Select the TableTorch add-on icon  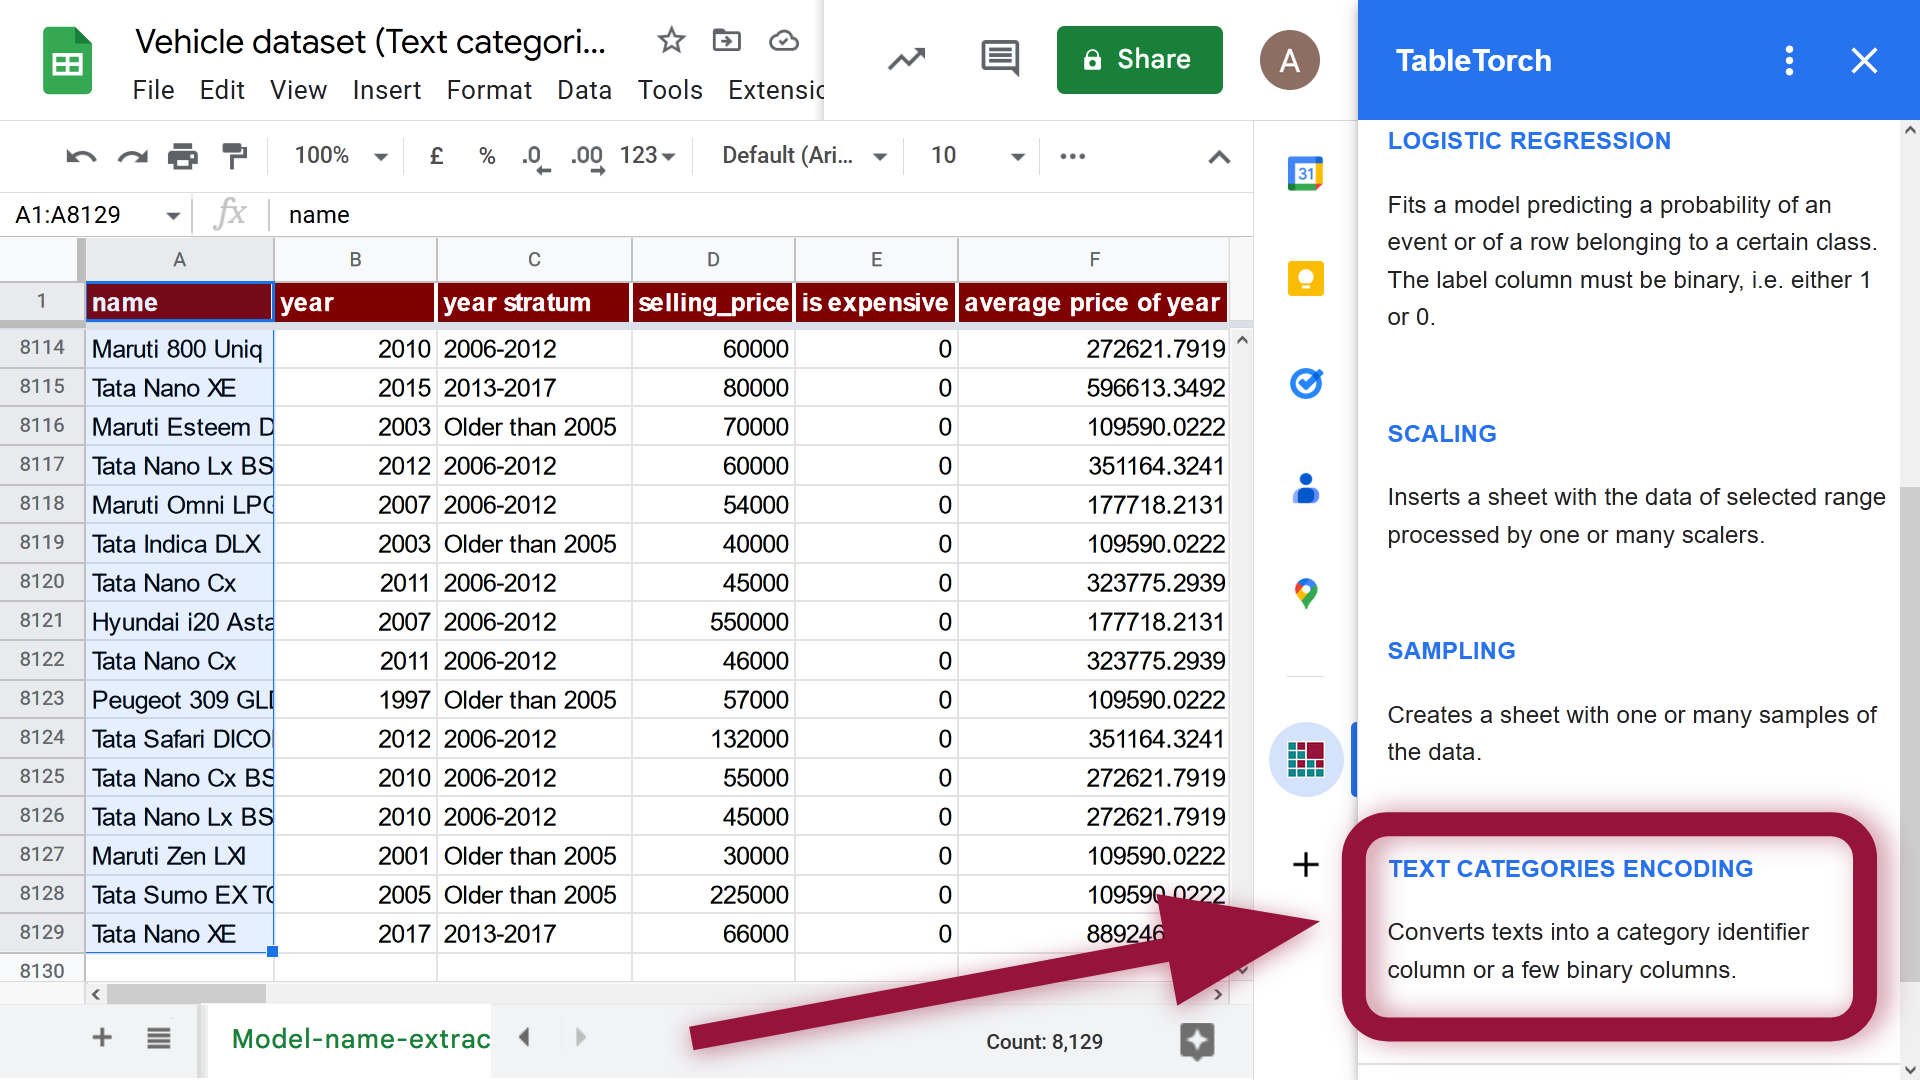(1306, 760)
